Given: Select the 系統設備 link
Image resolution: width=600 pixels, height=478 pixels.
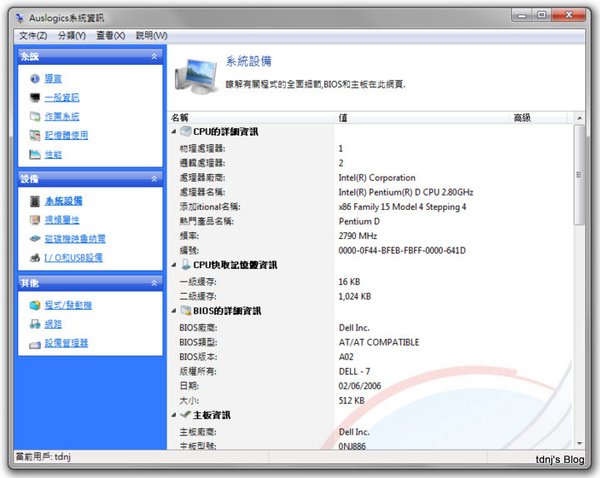Looking at the screenshot, I should tap(64, 201).
